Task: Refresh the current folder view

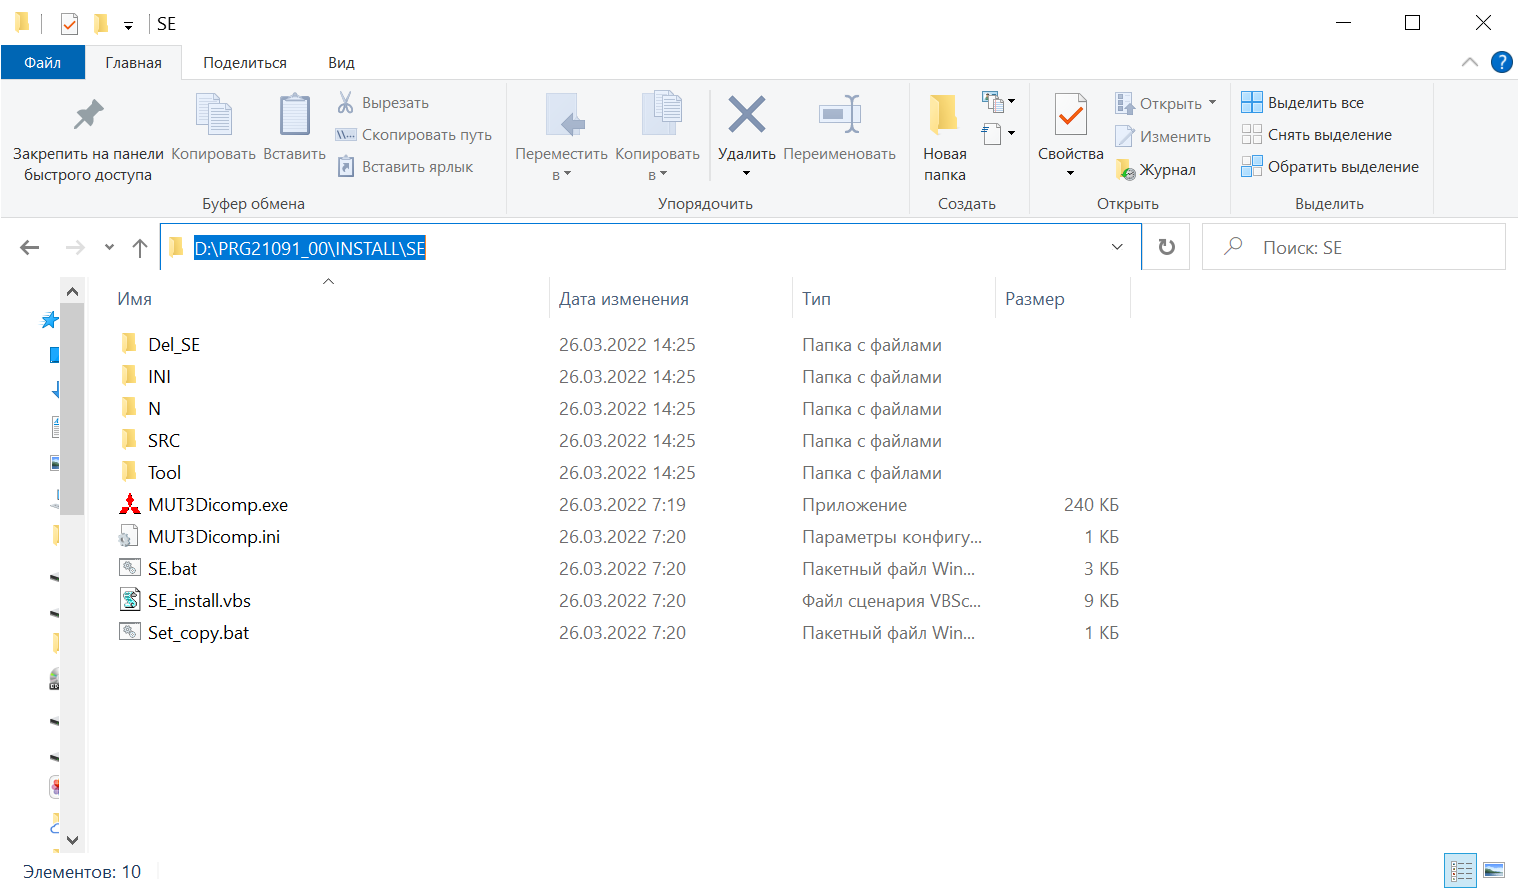Action: [x=1166, y=247]
